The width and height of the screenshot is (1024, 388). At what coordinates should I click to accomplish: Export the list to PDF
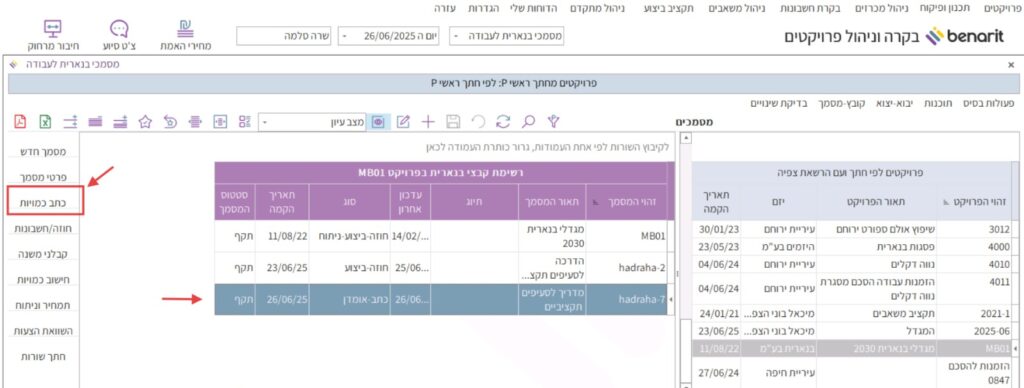click(20, 121)
